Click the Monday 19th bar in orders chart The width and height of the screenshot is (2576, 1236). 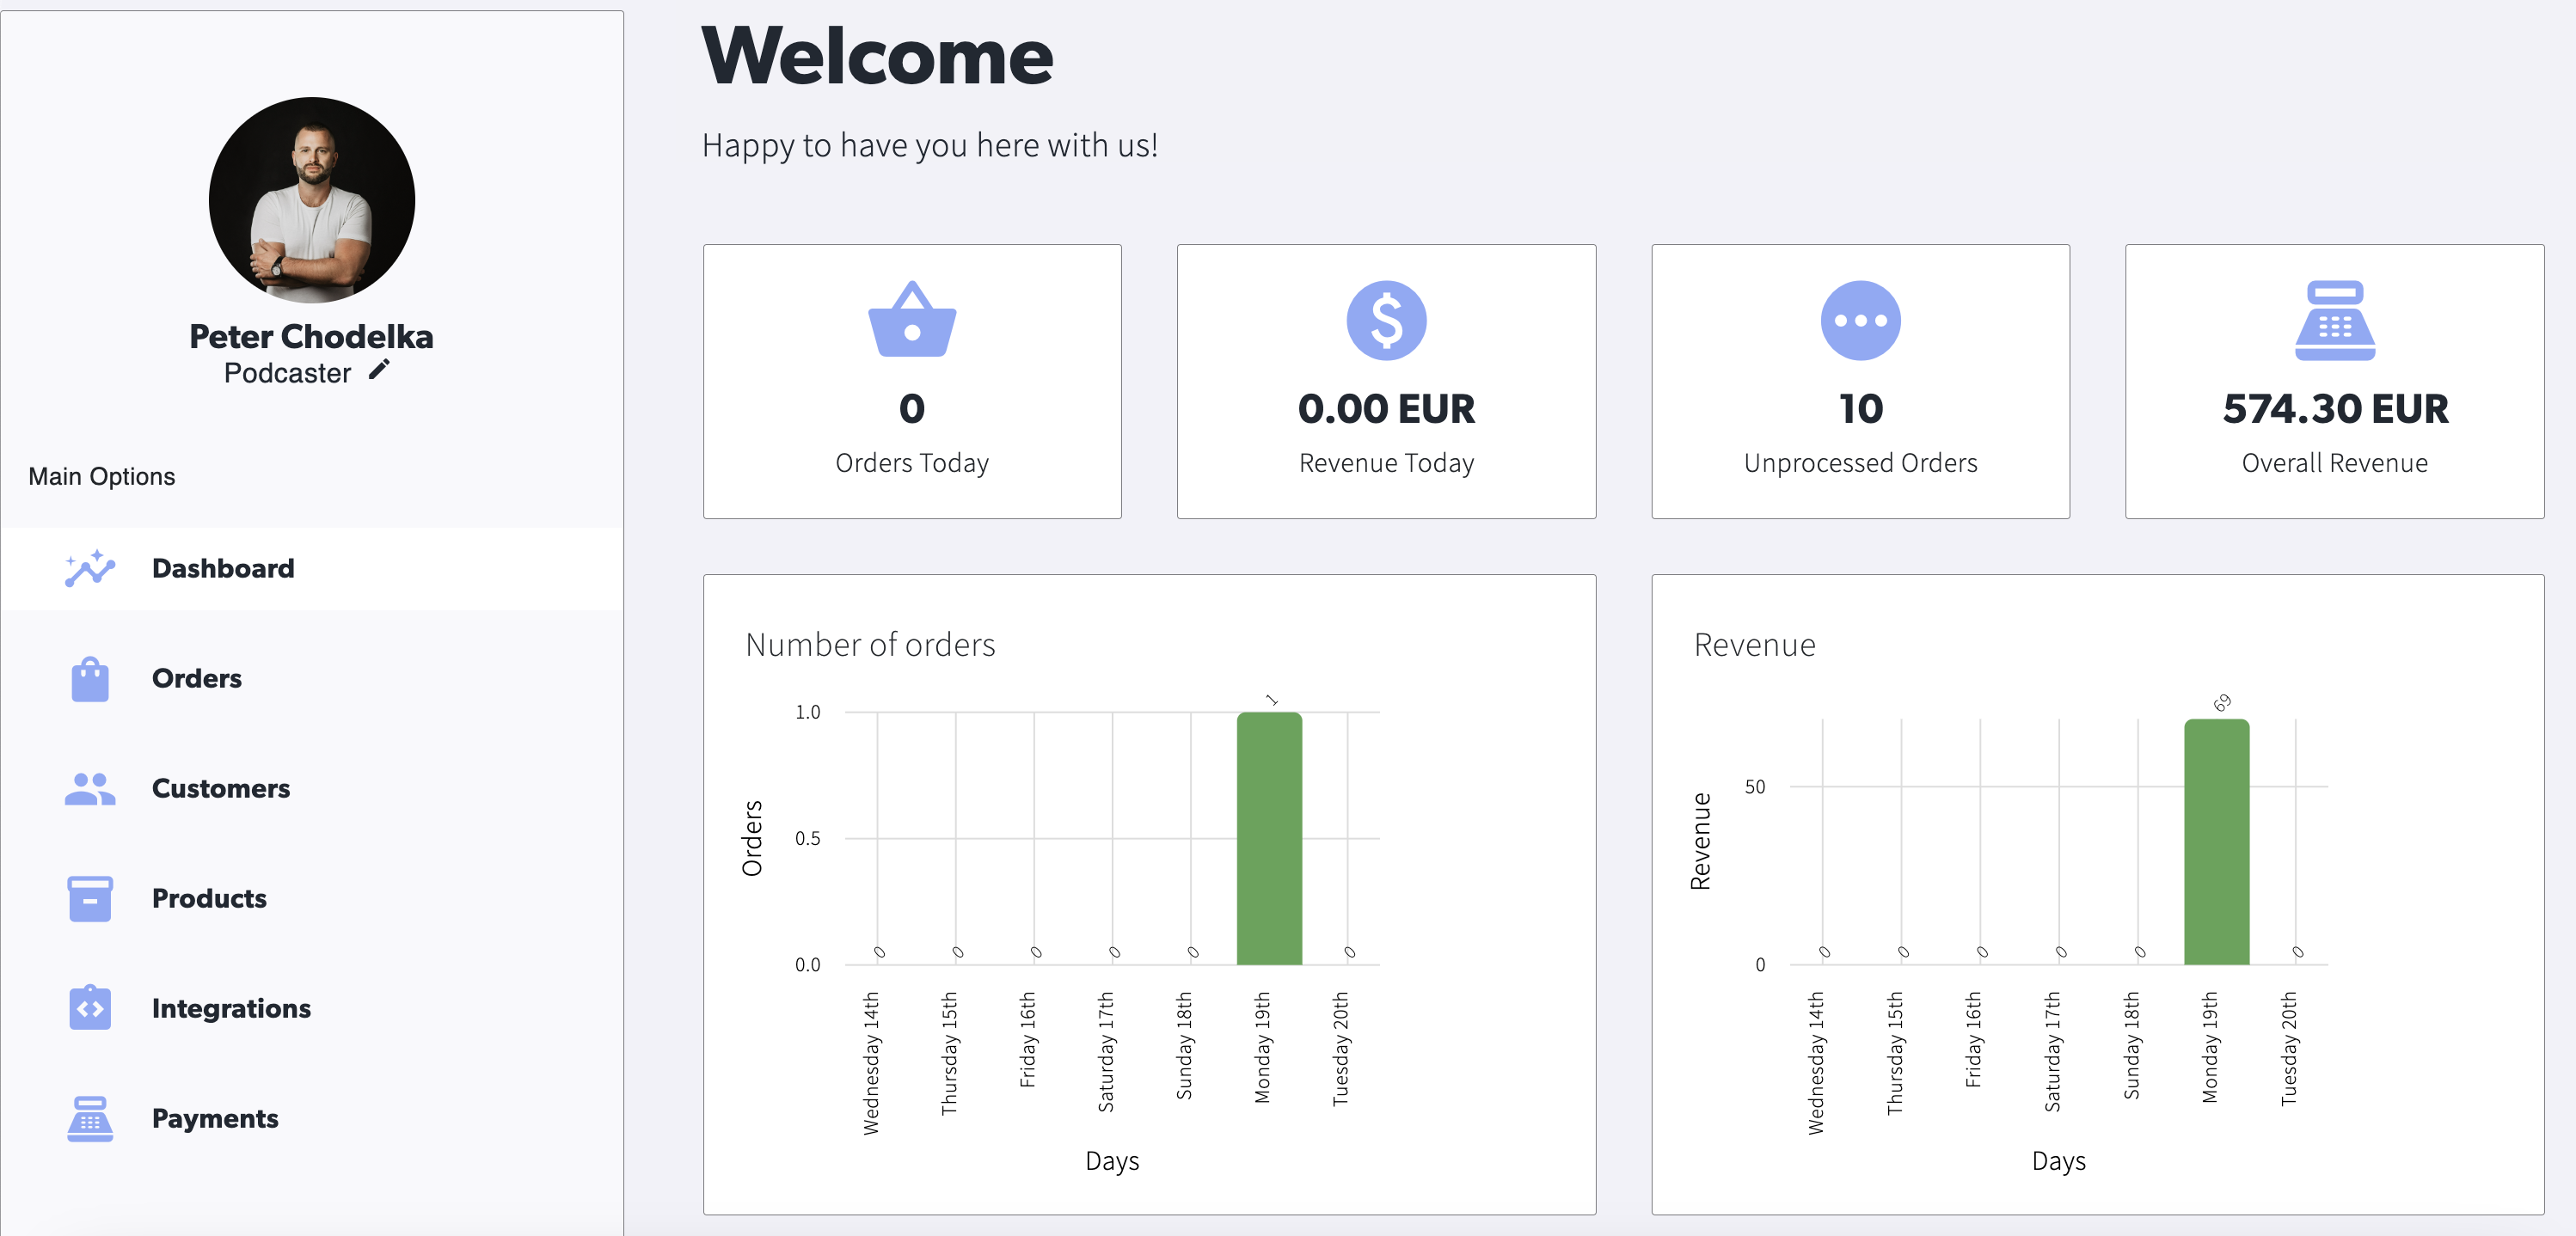click(1269, 838)
